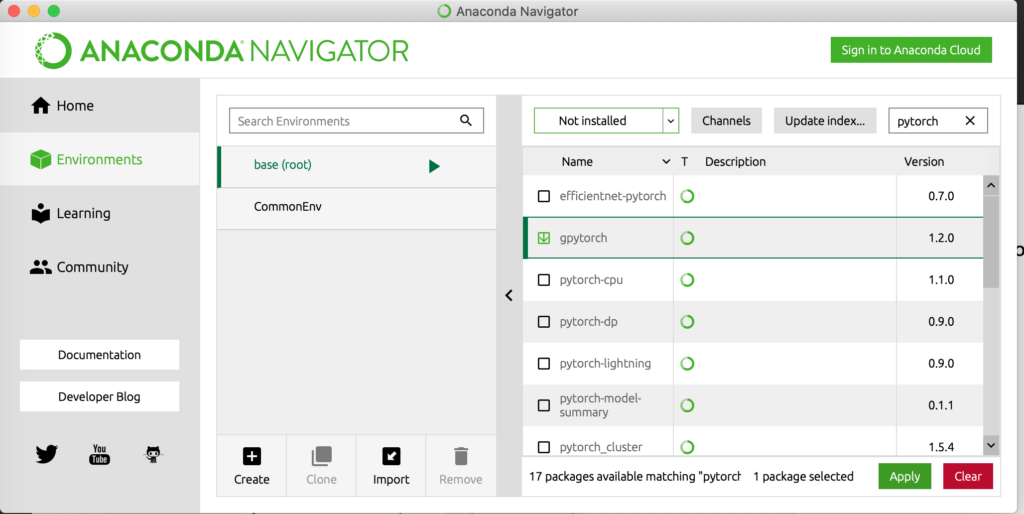Click the Search Environments input field

[x=357, y=121]
